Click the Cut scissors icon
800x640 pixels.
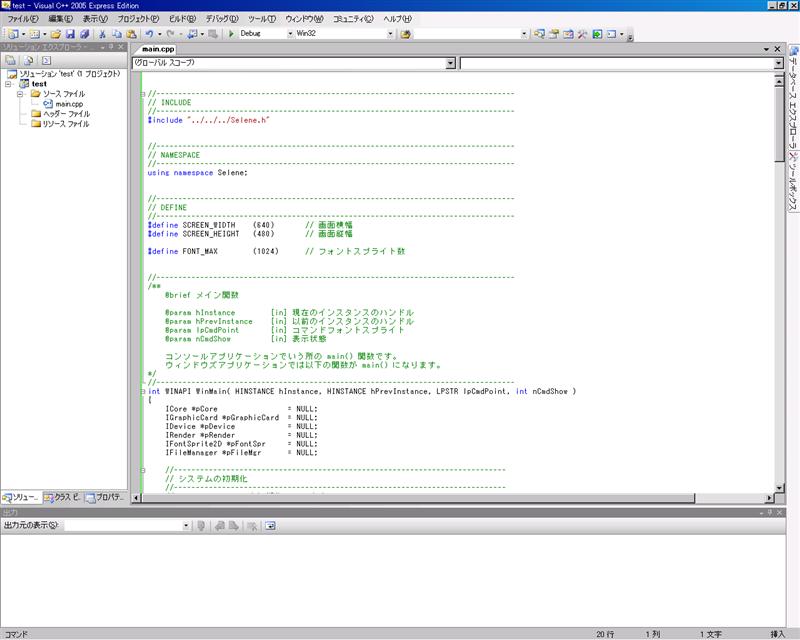pos(102,34)
